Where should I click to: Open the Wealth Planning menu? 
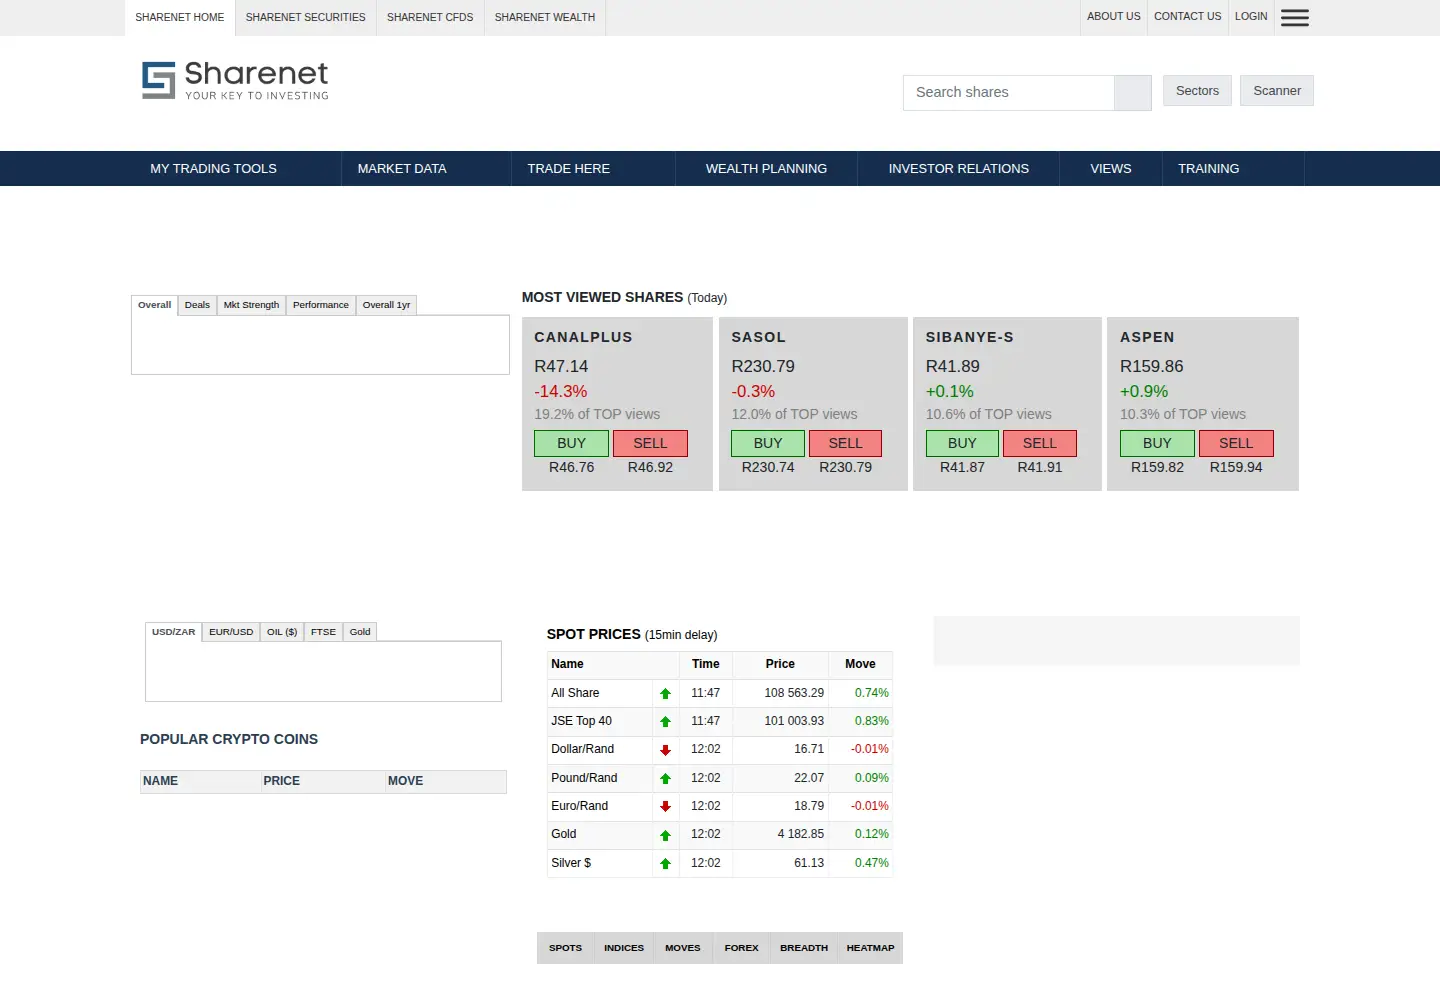click(x=767, y=168)
